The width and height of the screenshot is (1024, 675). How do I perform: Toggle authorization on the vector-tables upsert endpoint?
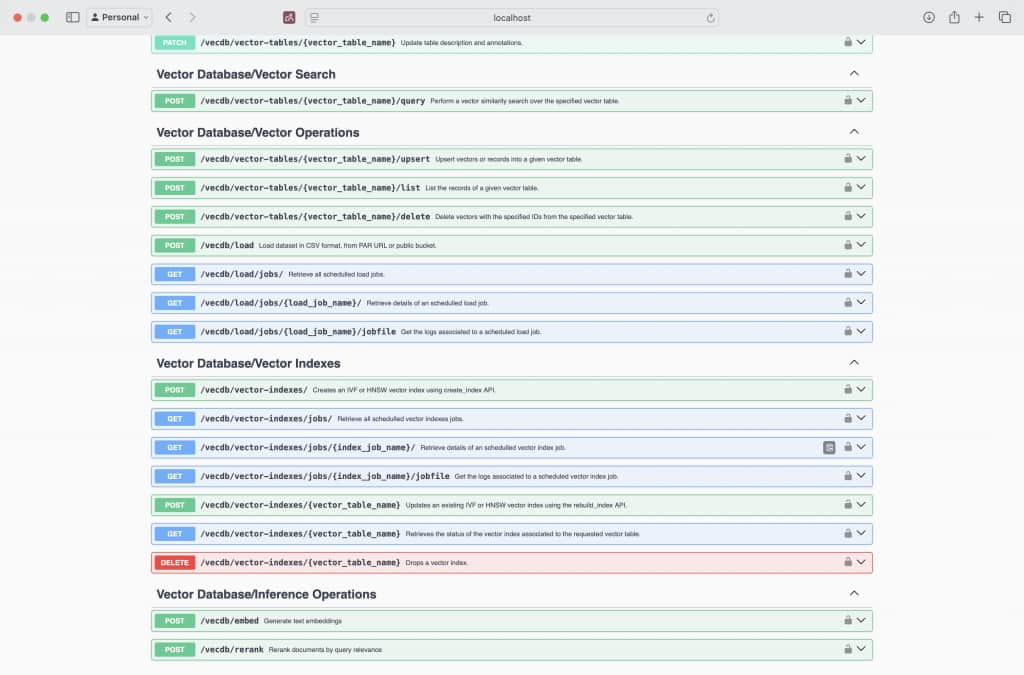pyautogui.click(x=849, y=158)
